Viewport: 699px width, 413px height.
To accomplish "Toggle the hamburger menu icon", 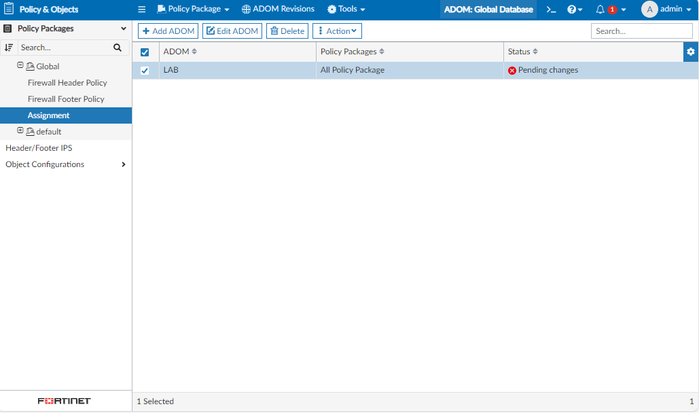I will [142, 9].
